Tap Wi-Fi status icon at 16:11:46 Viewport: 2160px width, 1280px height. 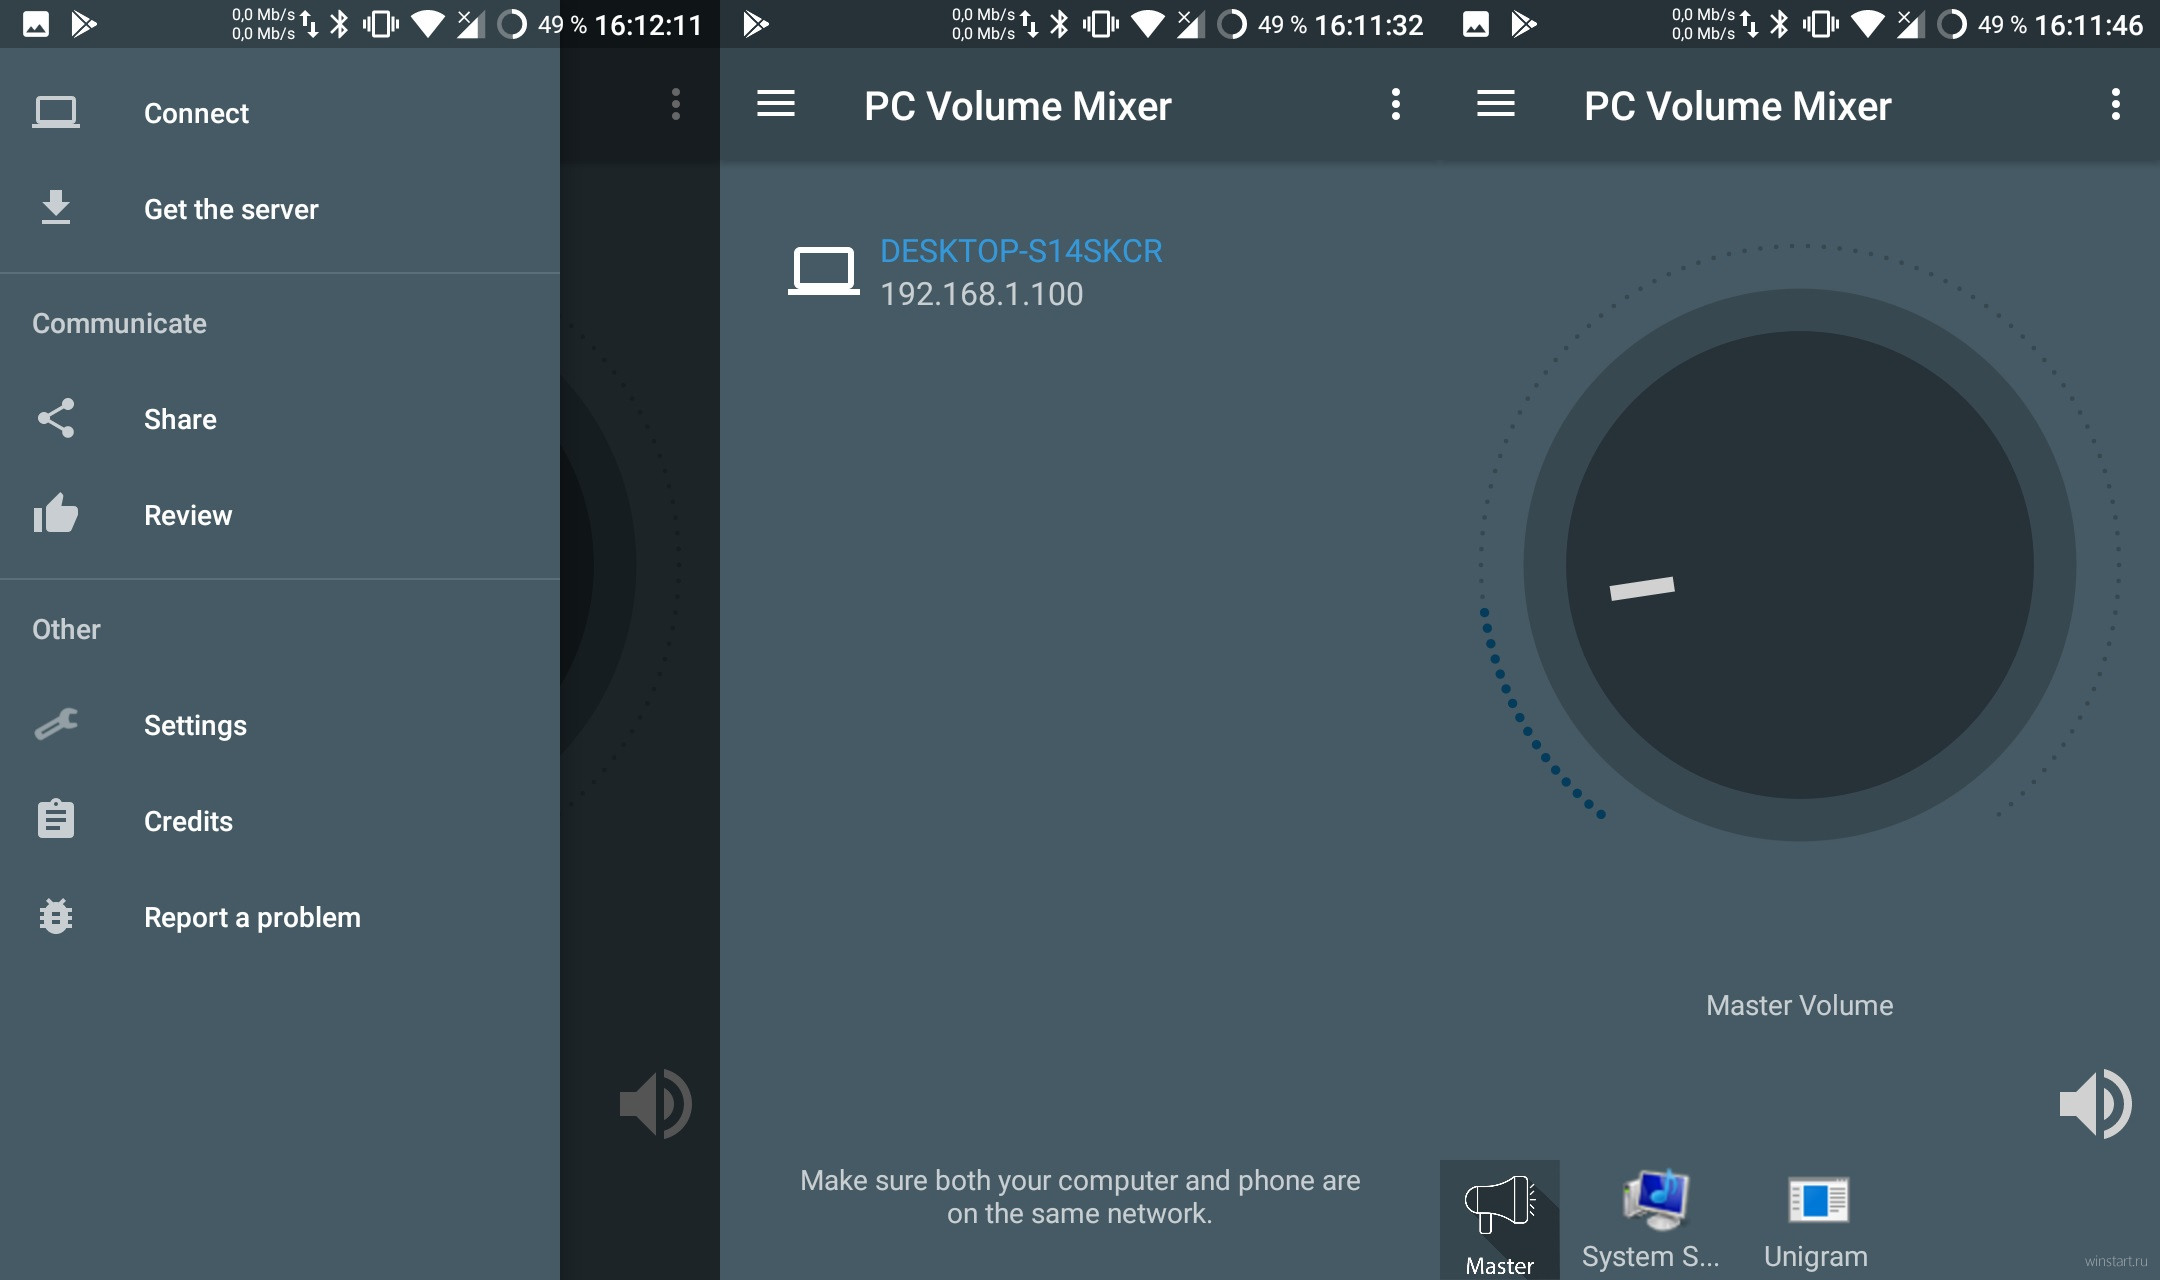(x=1867, y=24)
